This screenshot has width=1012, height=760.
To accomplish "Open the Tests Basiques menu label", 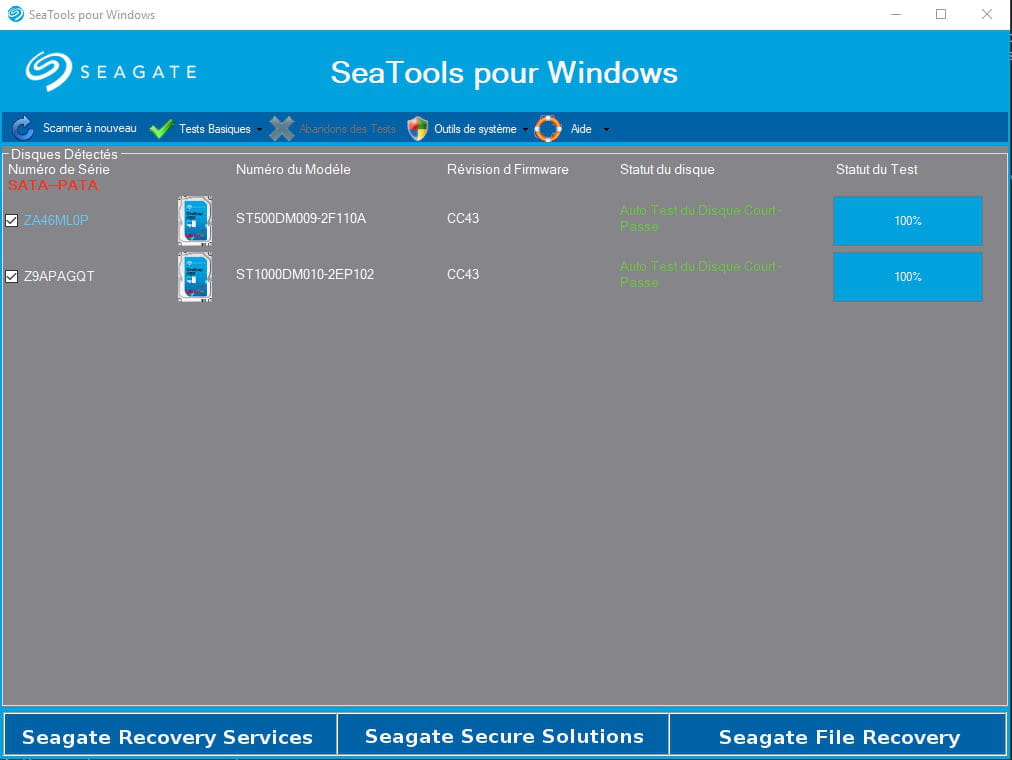I will pos(214,129).
